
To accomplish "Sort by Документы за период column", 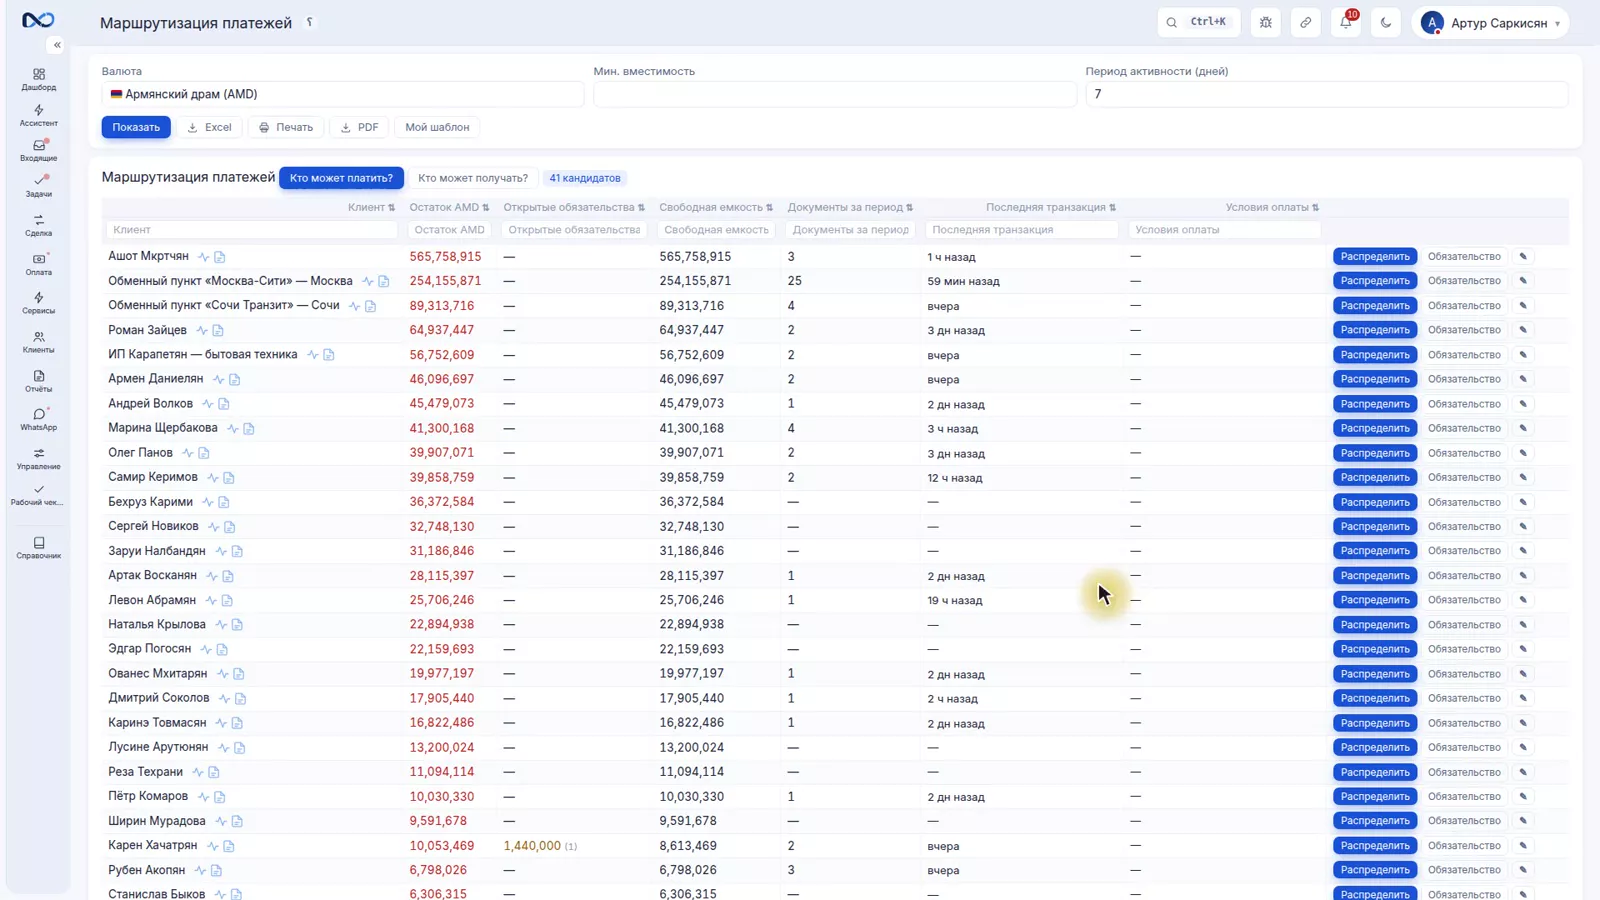I will 850,207.
